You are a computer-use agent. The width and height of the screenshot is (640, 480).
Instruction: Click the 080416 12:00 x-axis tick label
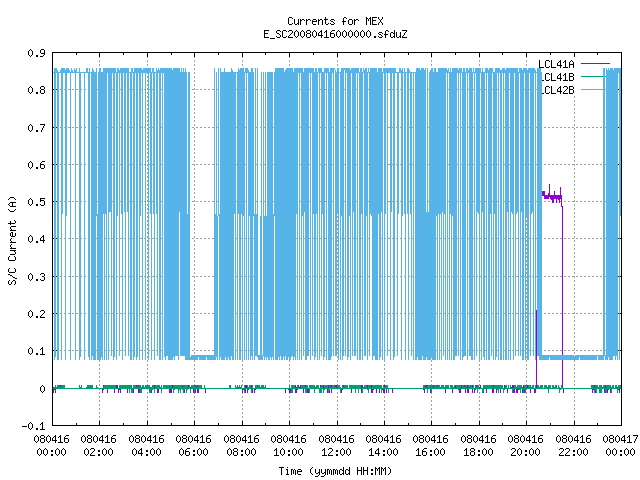pos(336,446)
